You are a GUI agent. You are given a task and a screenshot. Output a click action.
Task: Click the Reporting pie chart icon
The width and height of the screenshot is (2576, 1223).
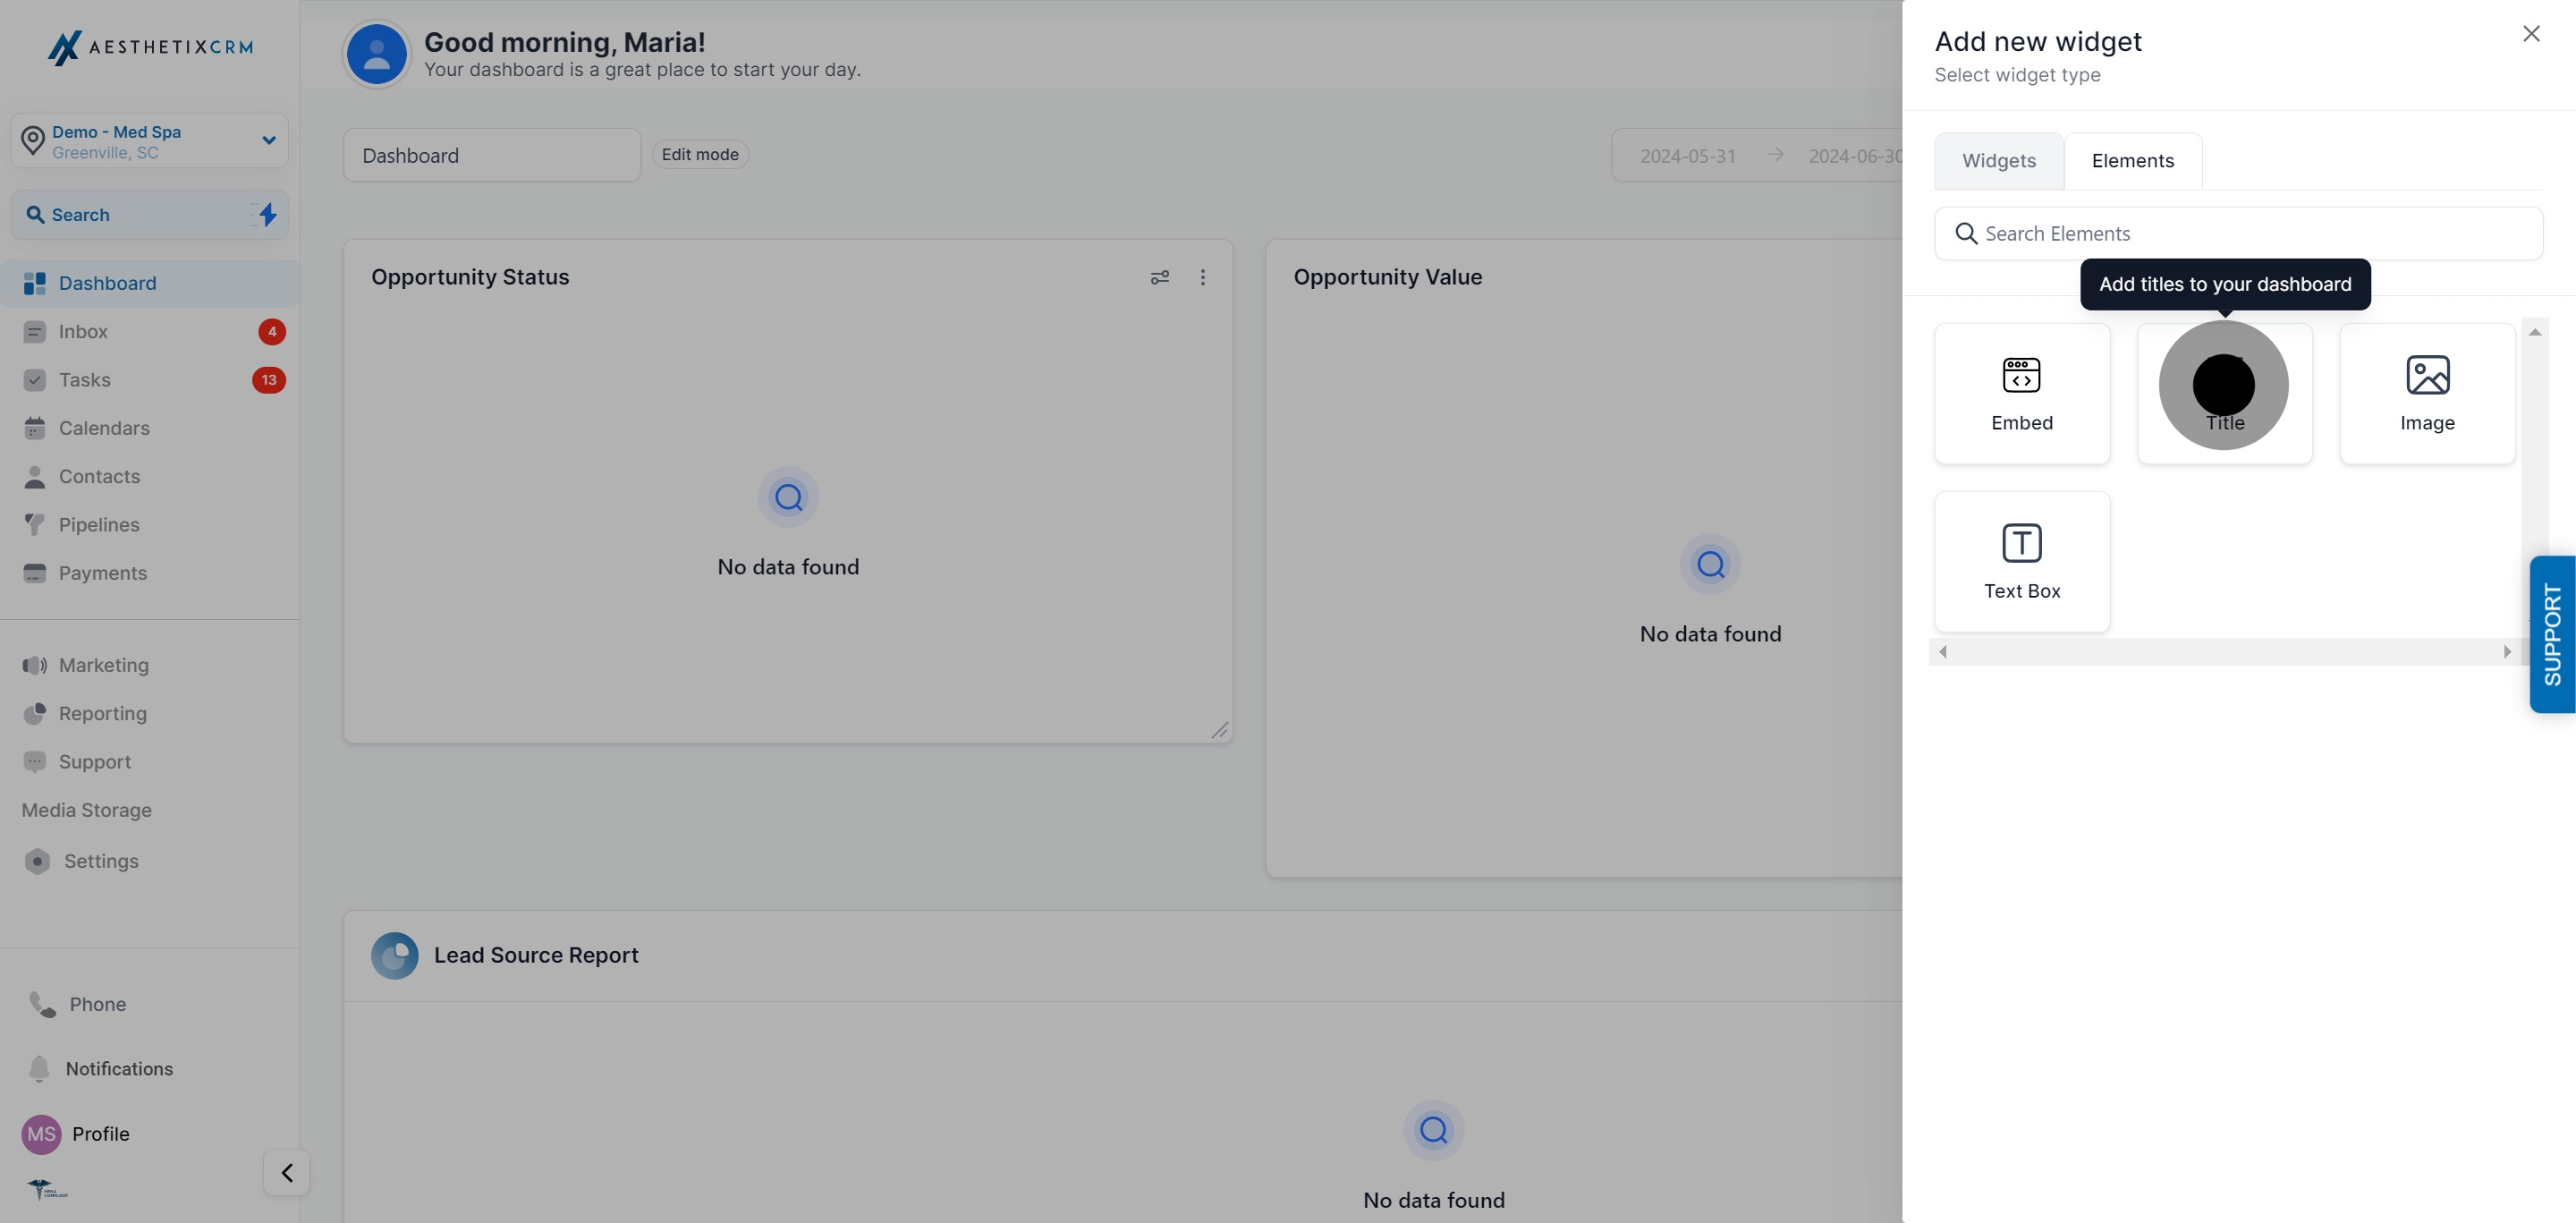click(35, 714)
